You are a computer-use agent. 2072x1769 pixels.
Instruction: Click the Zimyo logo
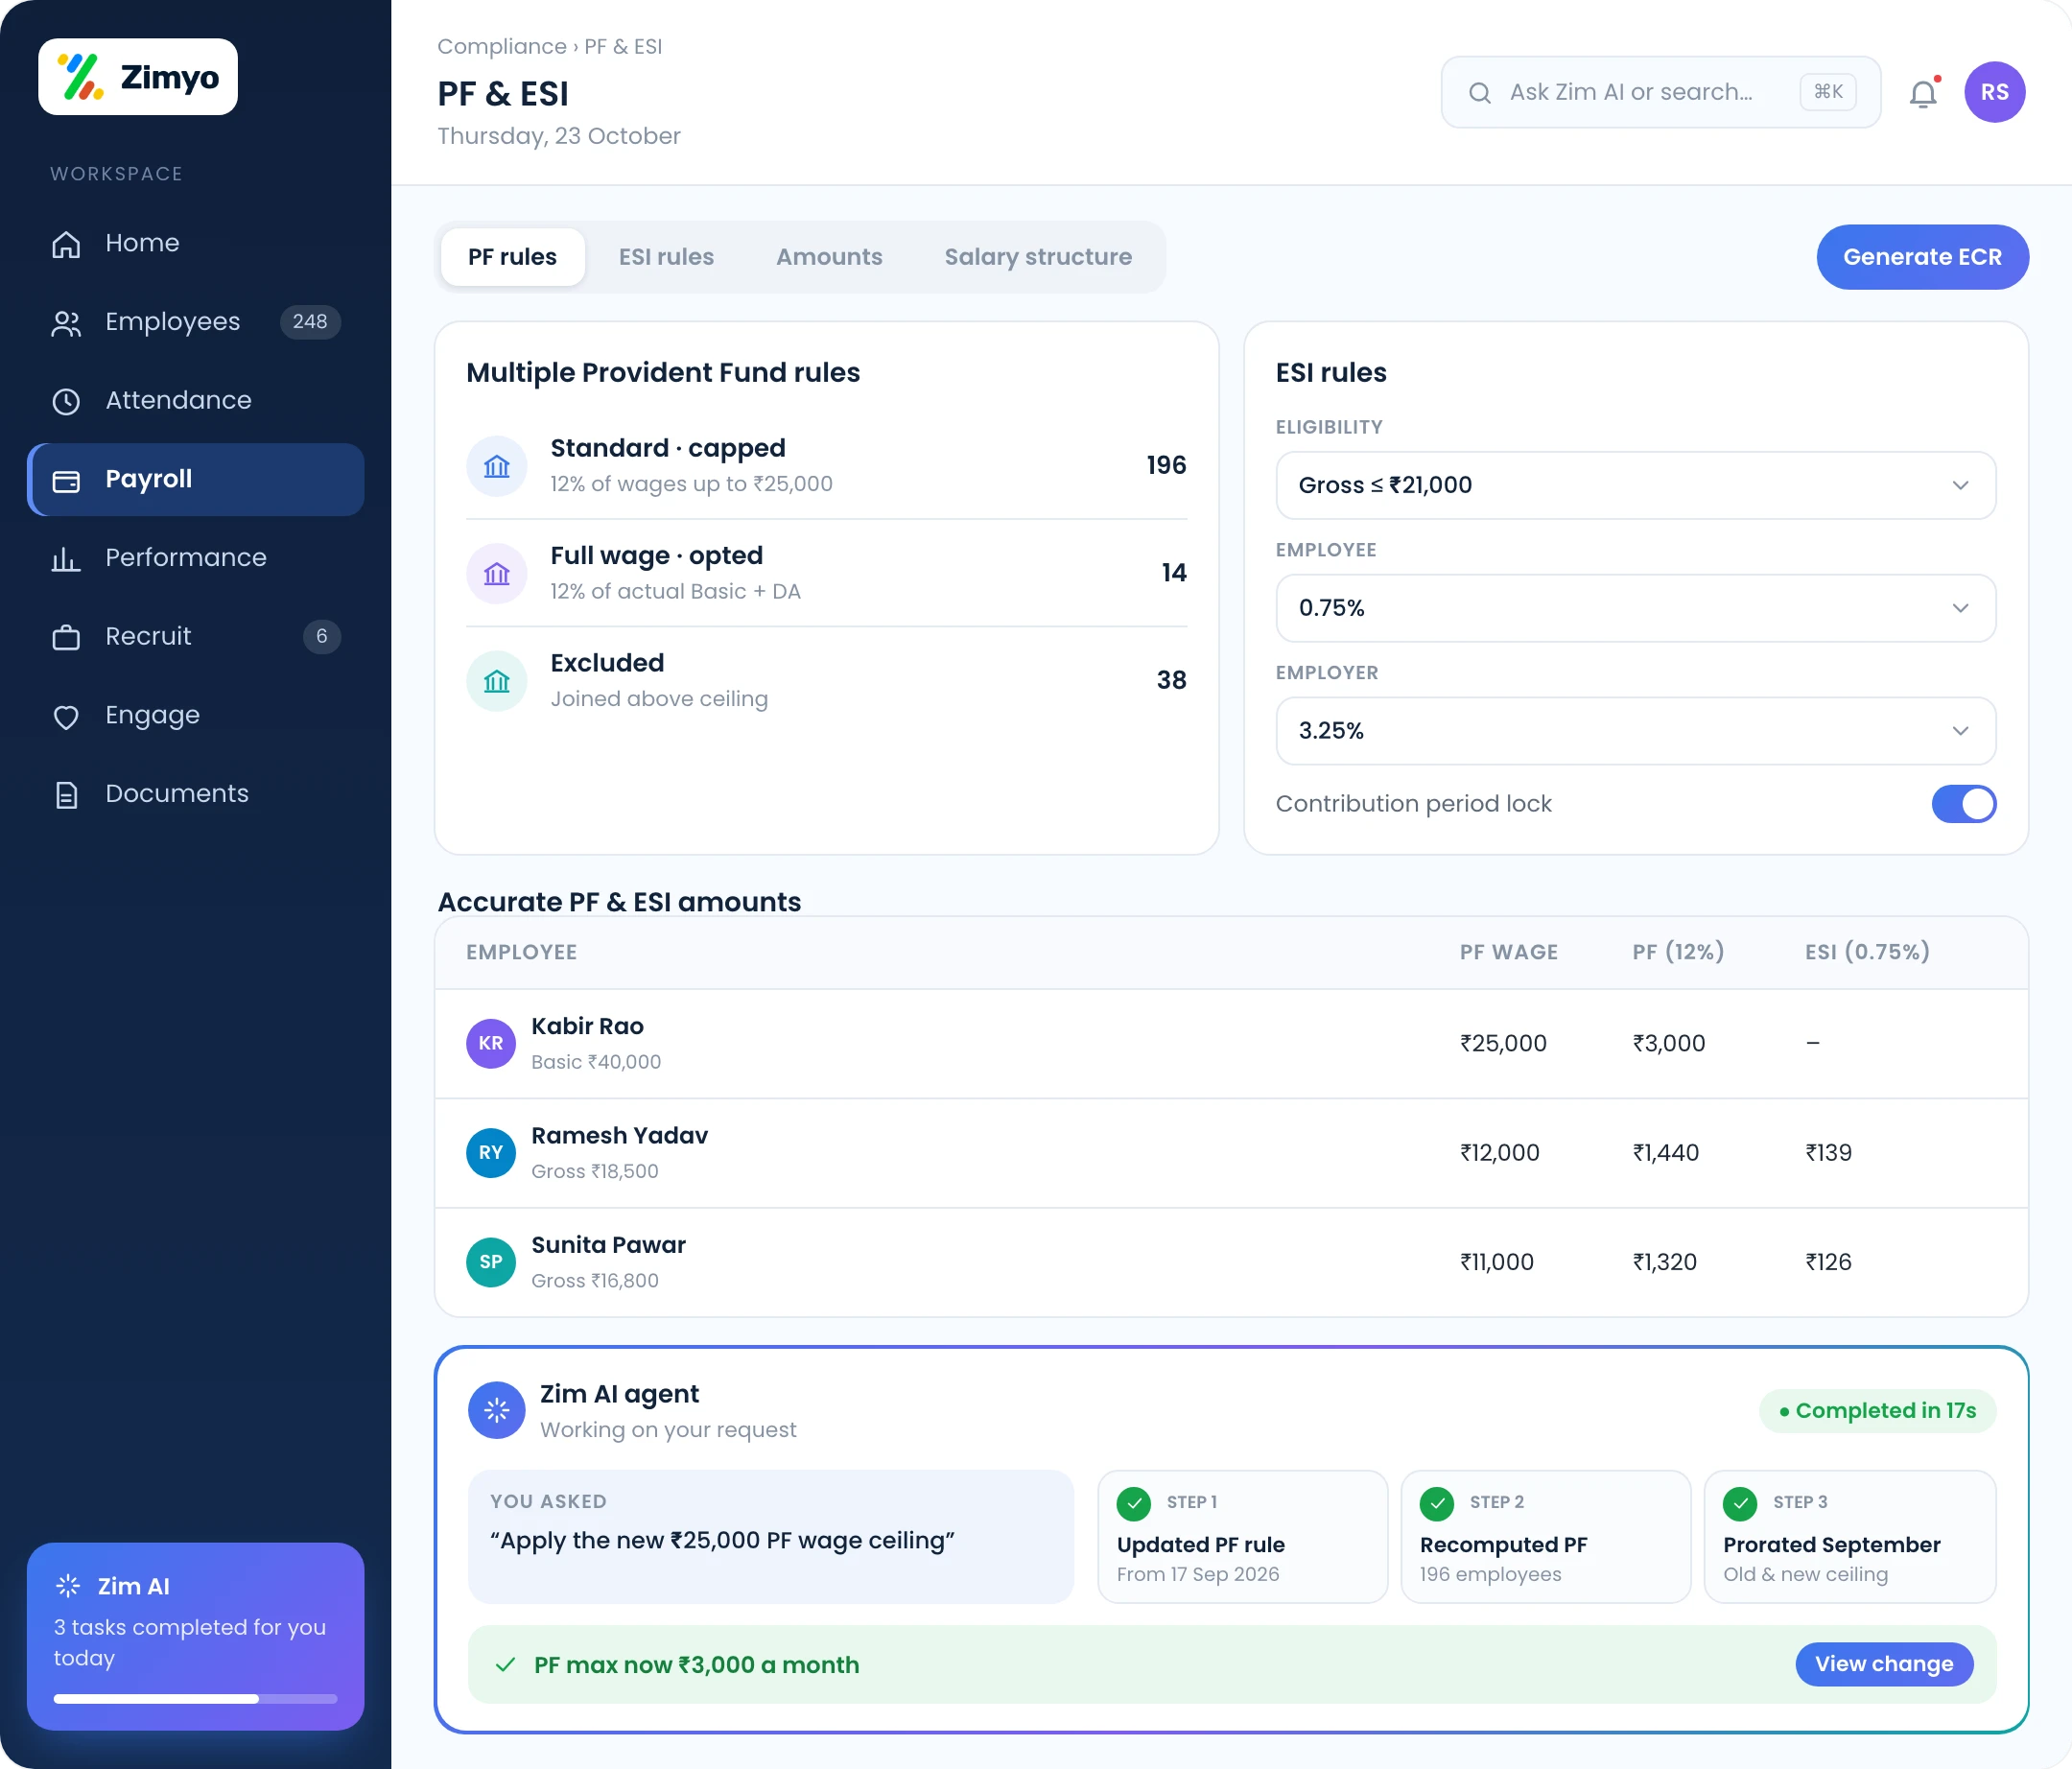coord(138,77)
